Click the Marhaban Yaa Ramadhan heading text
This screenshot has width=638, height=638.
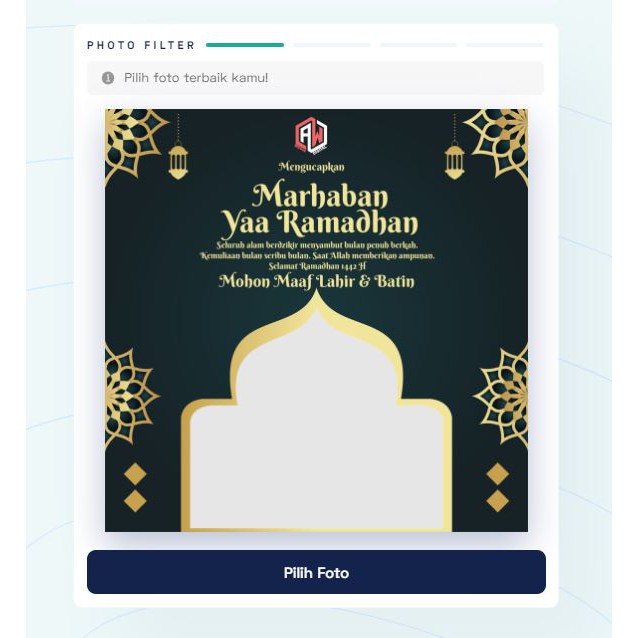point(319,210)
